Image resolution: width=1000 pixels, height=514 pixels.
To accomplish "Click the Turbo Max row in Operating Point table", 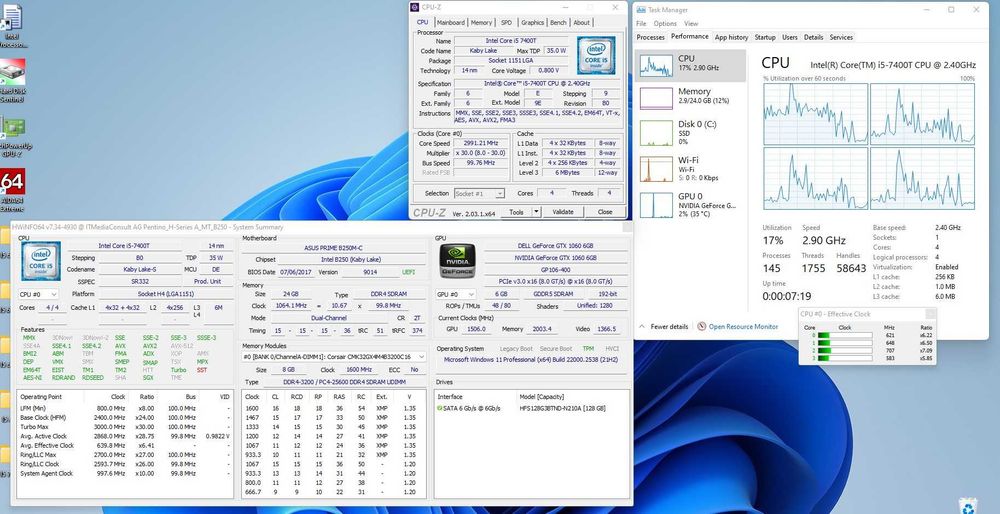I will pos(124,427).
